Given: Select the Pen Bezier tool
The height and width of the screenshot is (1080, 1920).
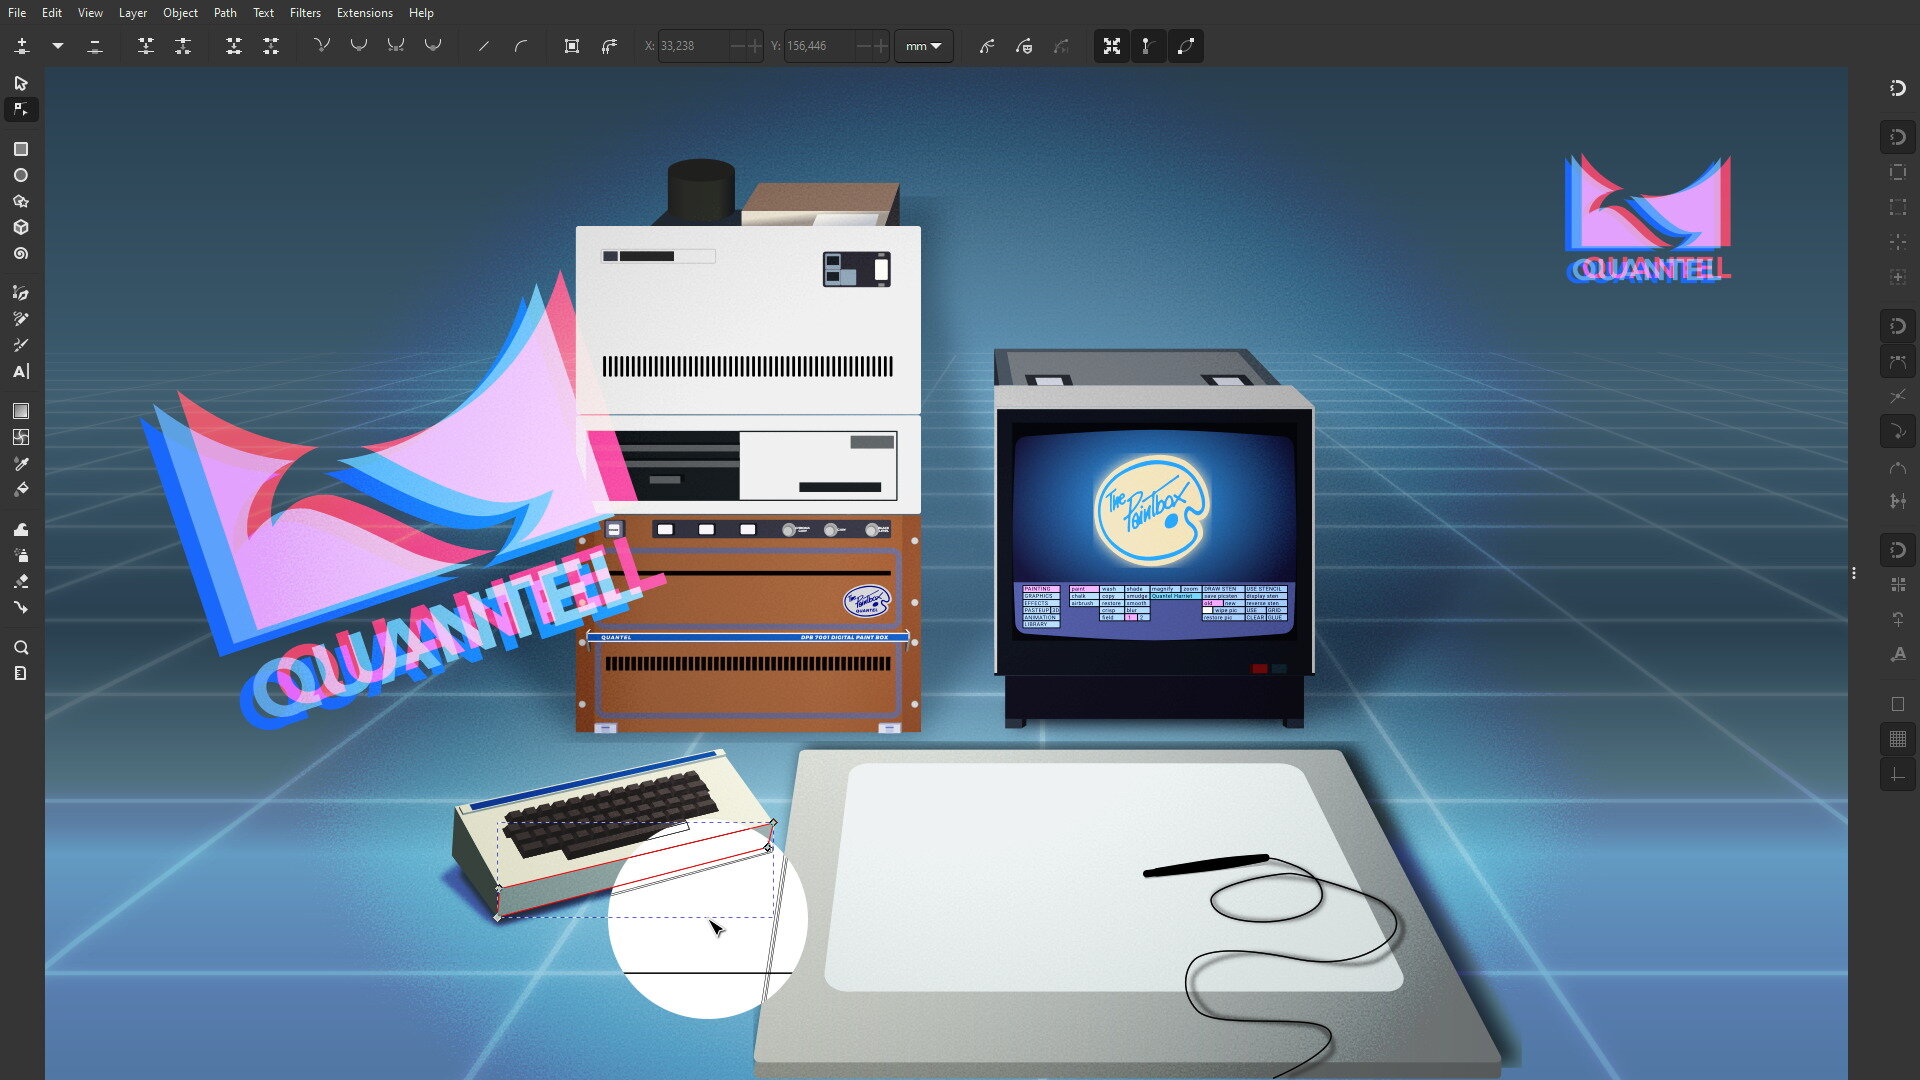Looking at the screenshot, I should click(x=21, y=293).
